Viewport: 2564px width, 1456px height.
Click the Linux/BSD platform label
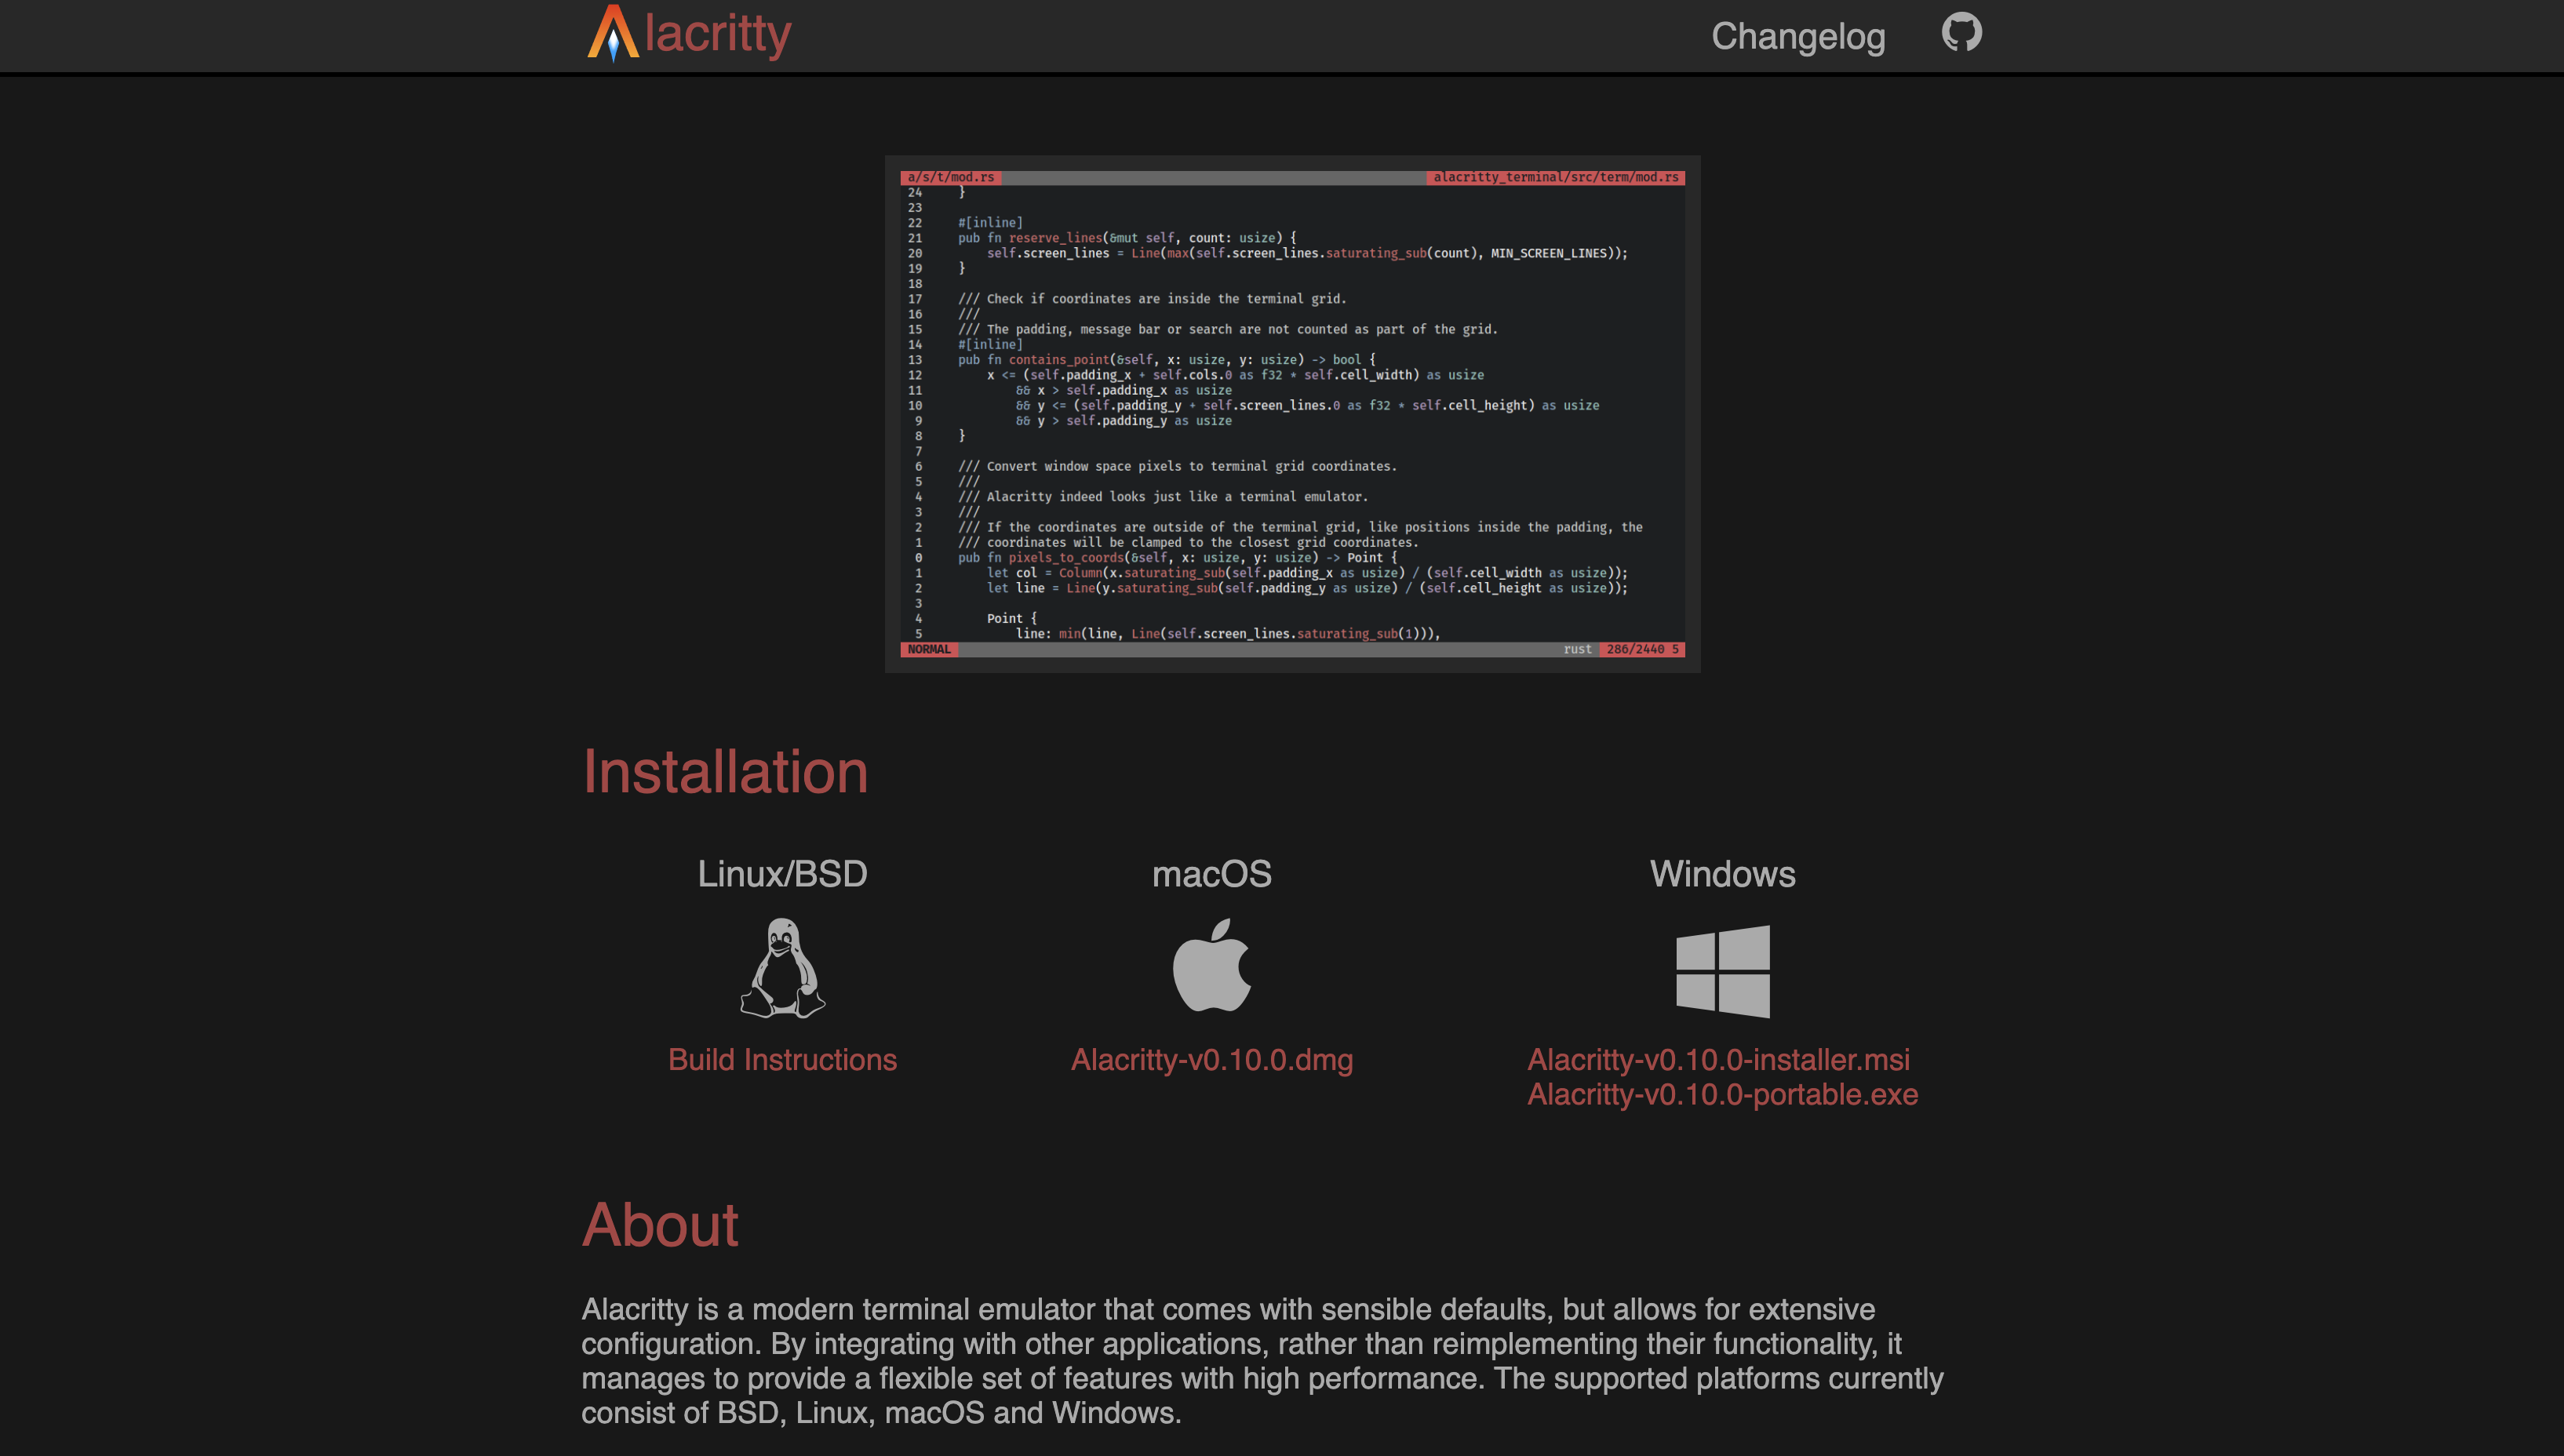[782, 874]
